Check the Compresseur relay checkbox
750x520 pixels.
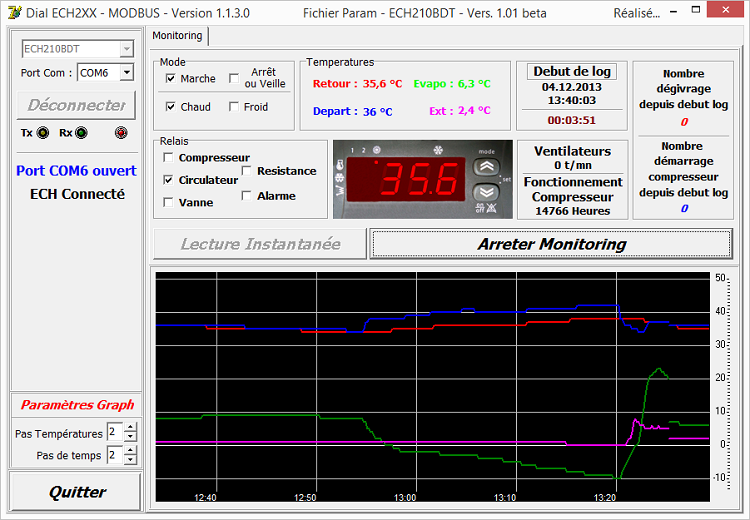pos(168,158)
